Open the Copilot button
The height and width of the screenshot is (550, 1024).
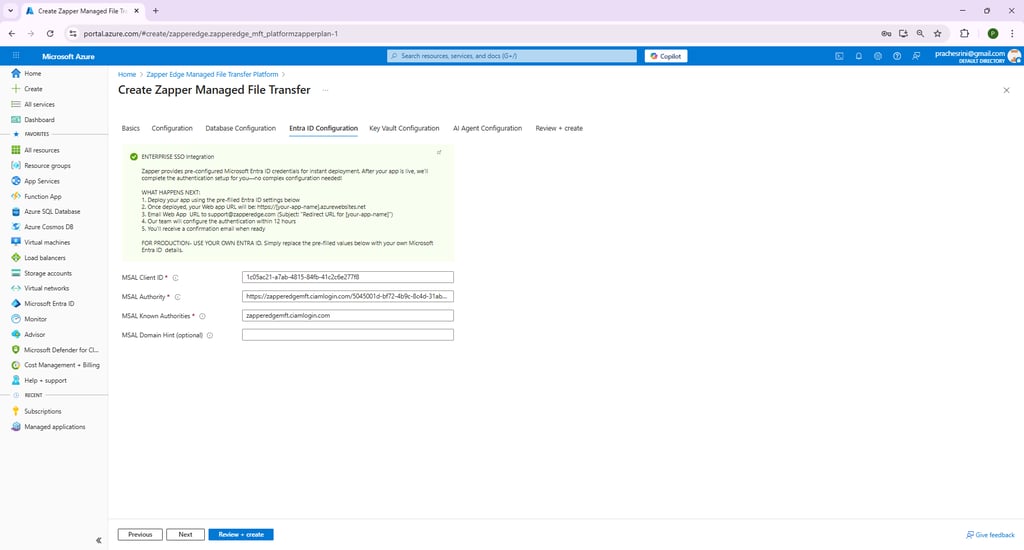[x=666, y=56]
